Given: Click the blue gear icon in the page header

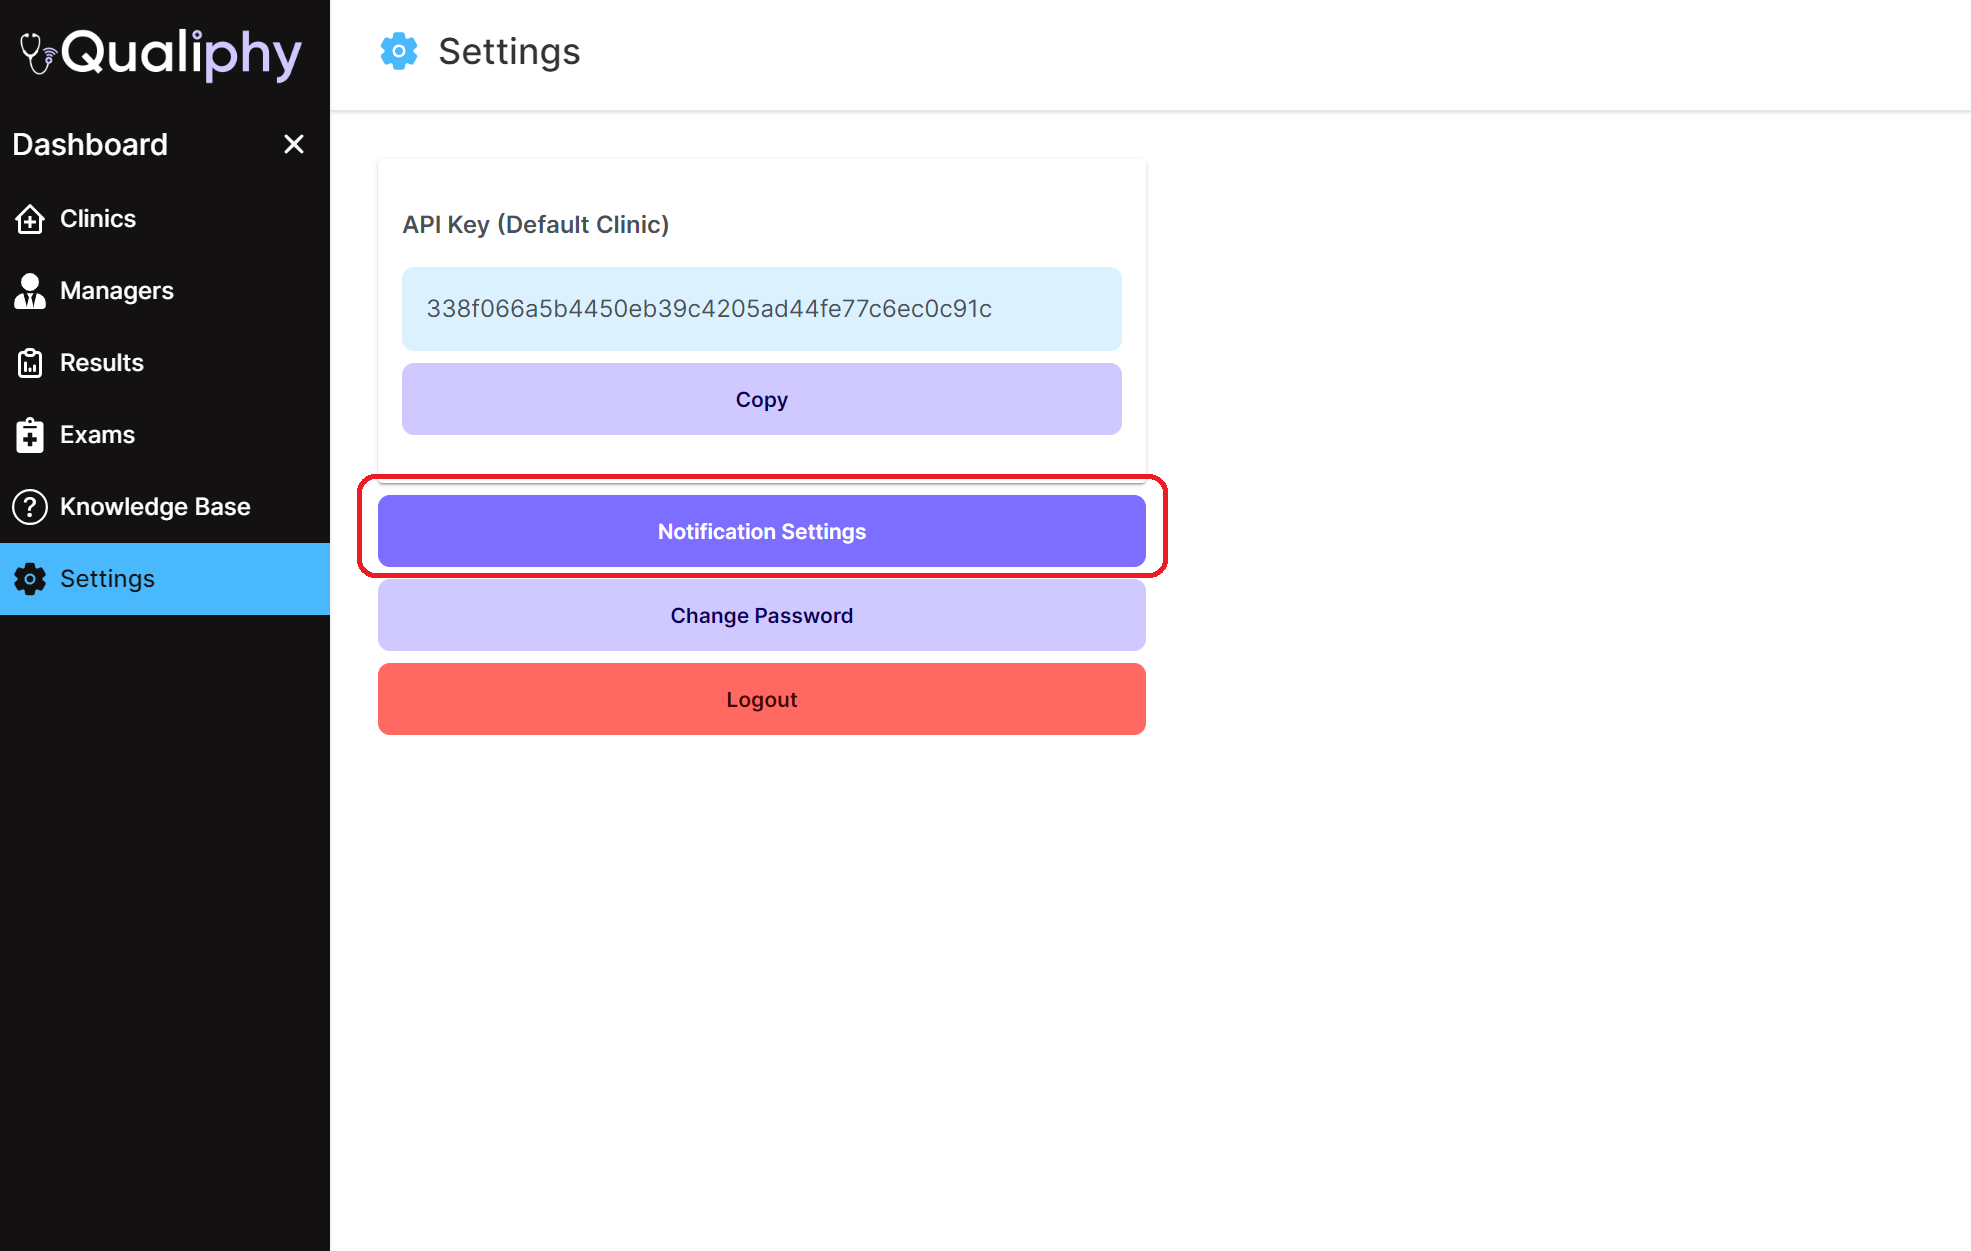Looking at the screenshot, I should 399,51.
